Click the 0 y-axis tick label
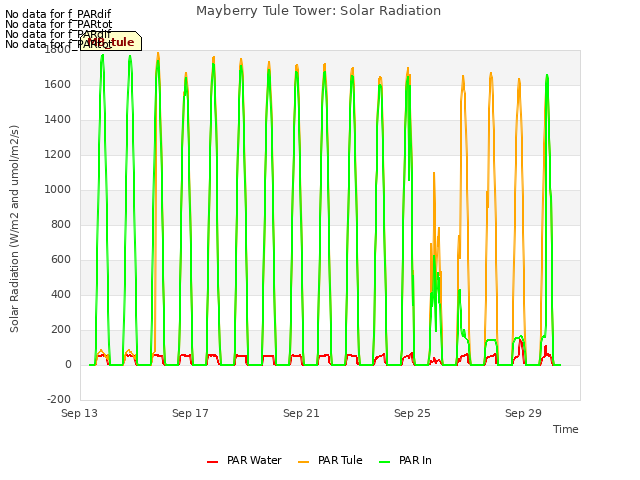This screenshot has height=480, width=640. click(68, 365)
